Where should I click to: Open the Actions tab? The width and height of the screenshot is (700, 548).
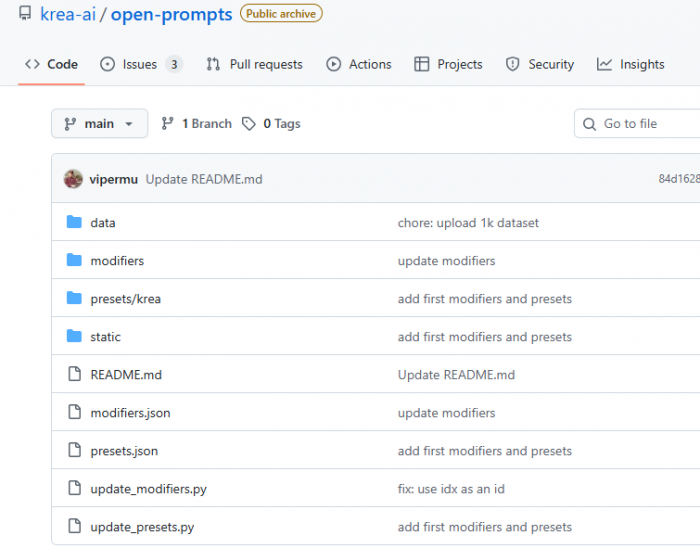[359, 64]
